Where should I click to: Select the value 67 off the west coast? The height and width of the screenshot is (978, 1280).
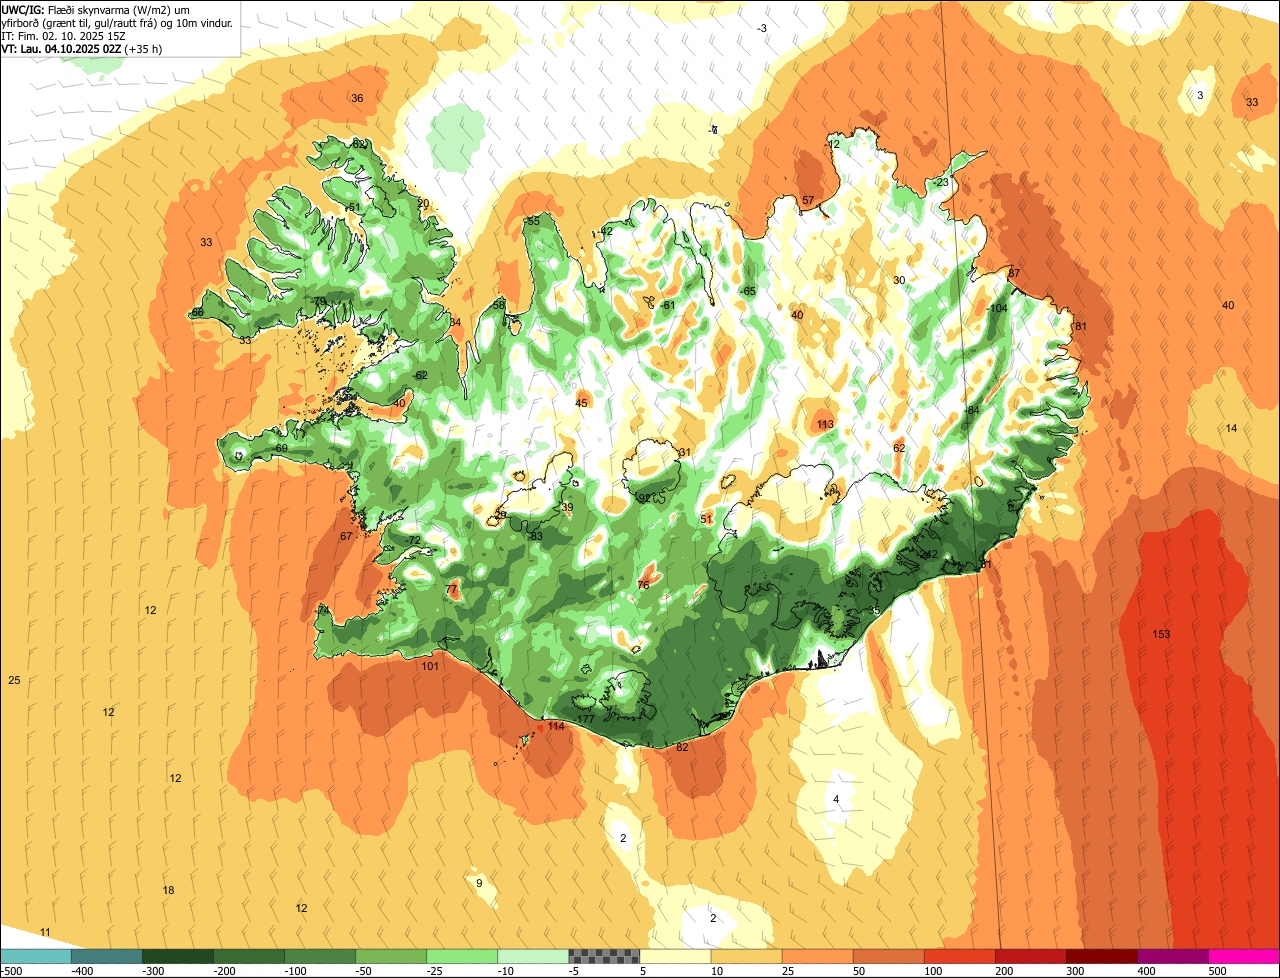[x=346, y=537]
